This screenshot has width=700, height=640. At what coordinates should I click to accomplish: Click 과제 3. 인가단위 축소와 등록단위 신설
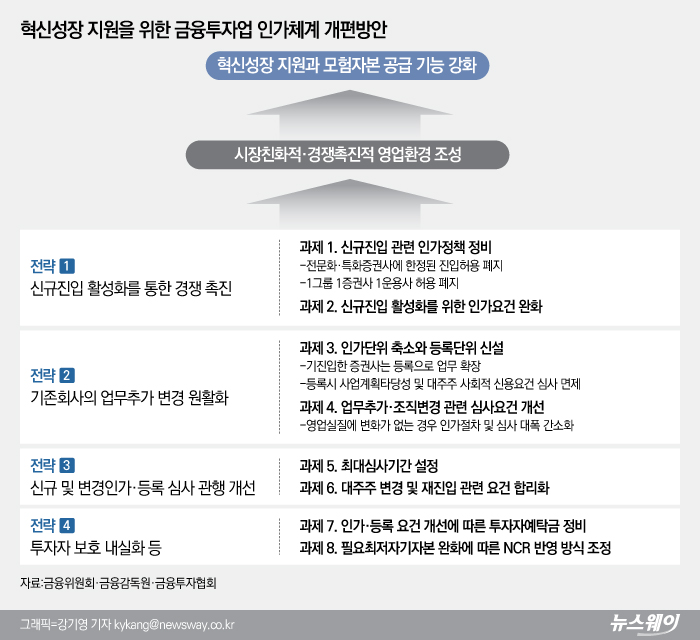402,348
